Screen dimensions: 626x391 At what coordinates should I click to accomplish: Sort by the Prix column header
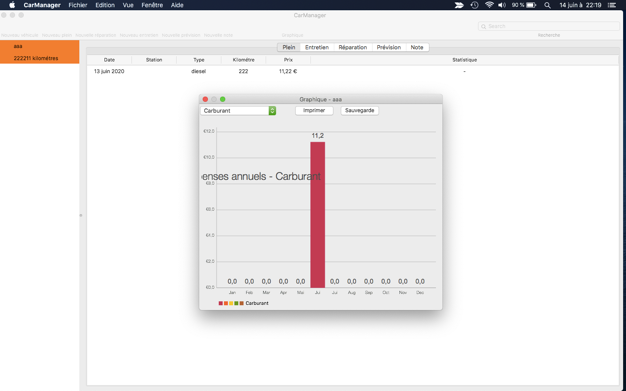288,60
